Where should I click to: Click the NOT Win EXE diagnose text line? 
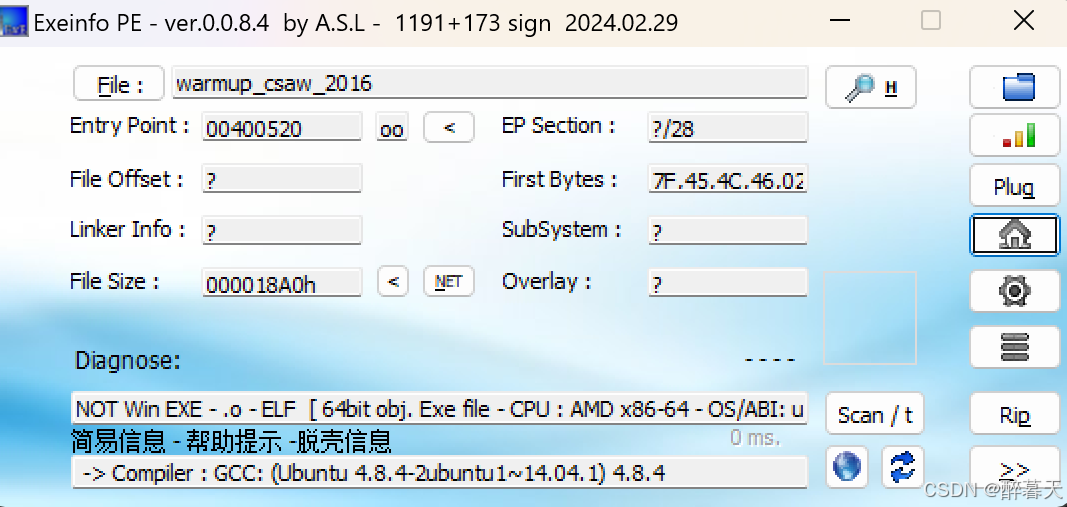click(x=440, y=409)
